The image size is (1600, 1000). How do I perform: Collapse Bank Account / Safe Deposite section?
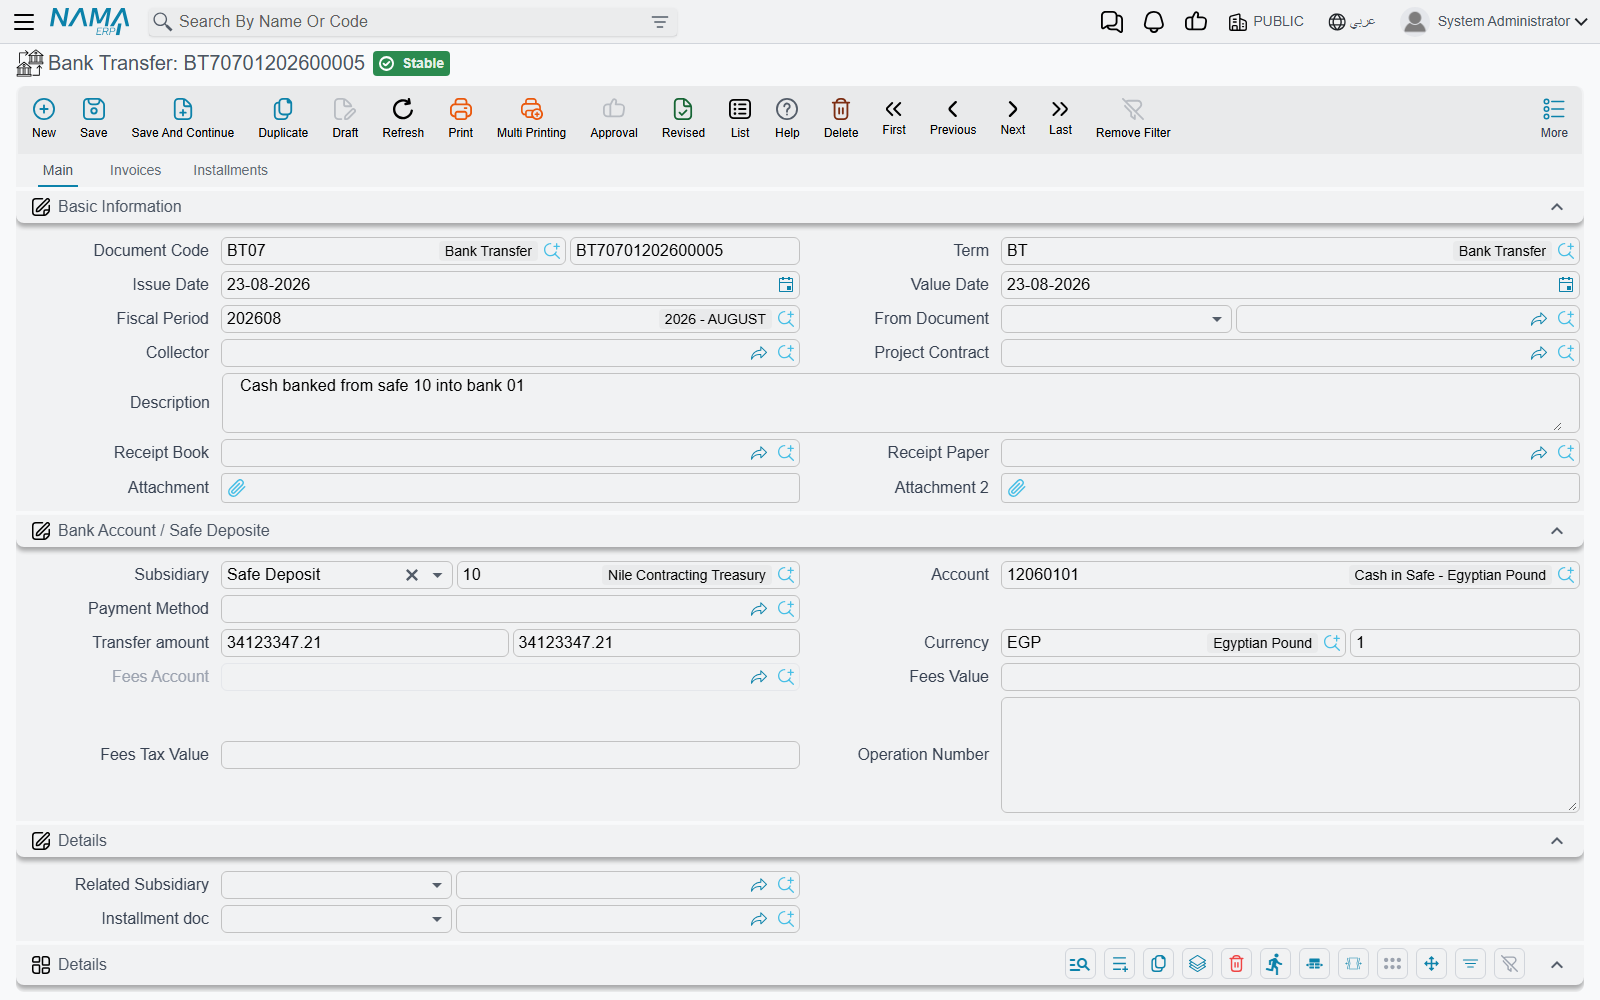click(x=1557, y=531)
